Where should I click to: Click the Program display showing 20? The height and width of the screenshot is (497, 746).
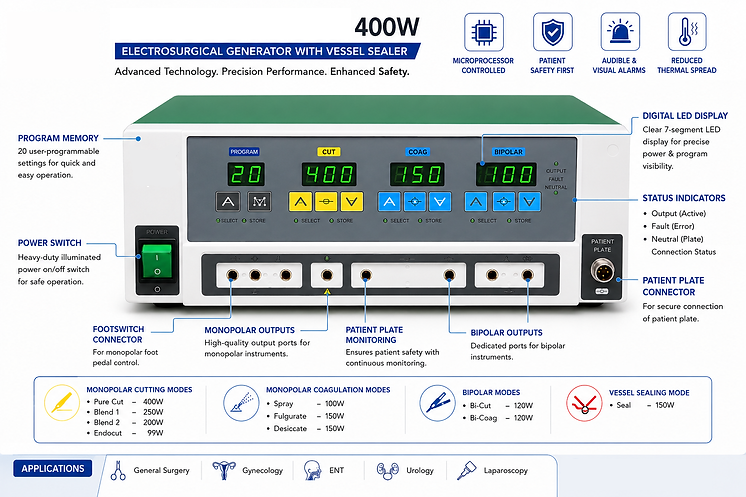(x=246, y=175)
